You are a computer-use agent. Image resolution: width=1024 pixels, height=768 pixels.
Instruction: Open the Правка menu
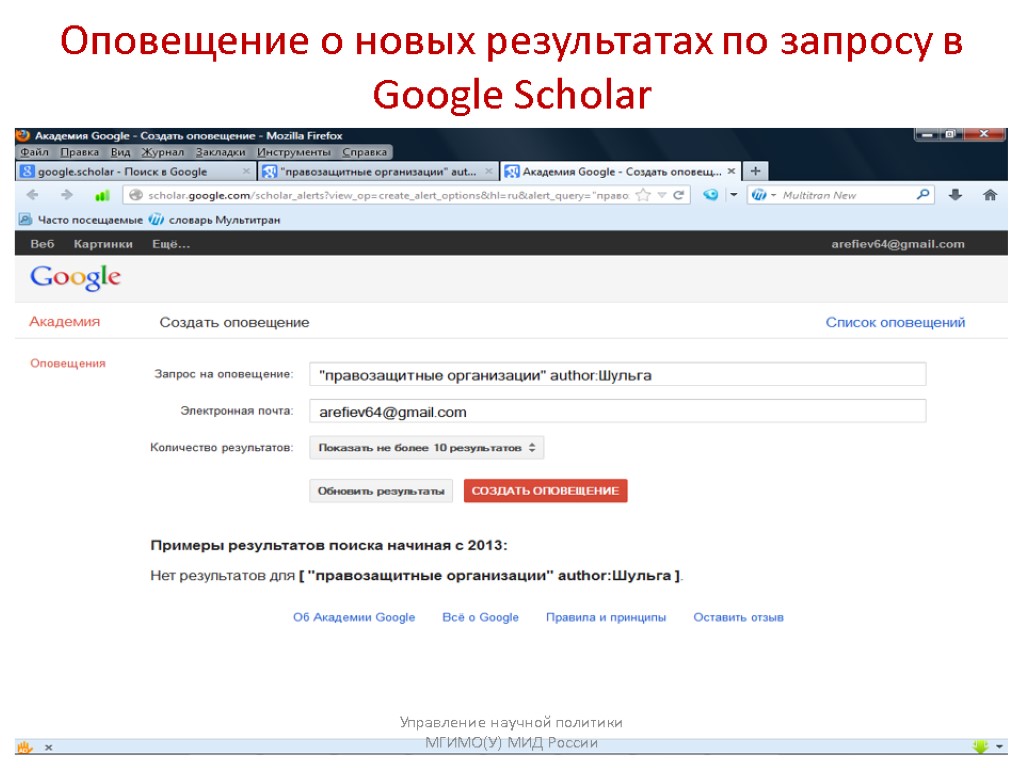pyautogui.click(x=79, y=152)
